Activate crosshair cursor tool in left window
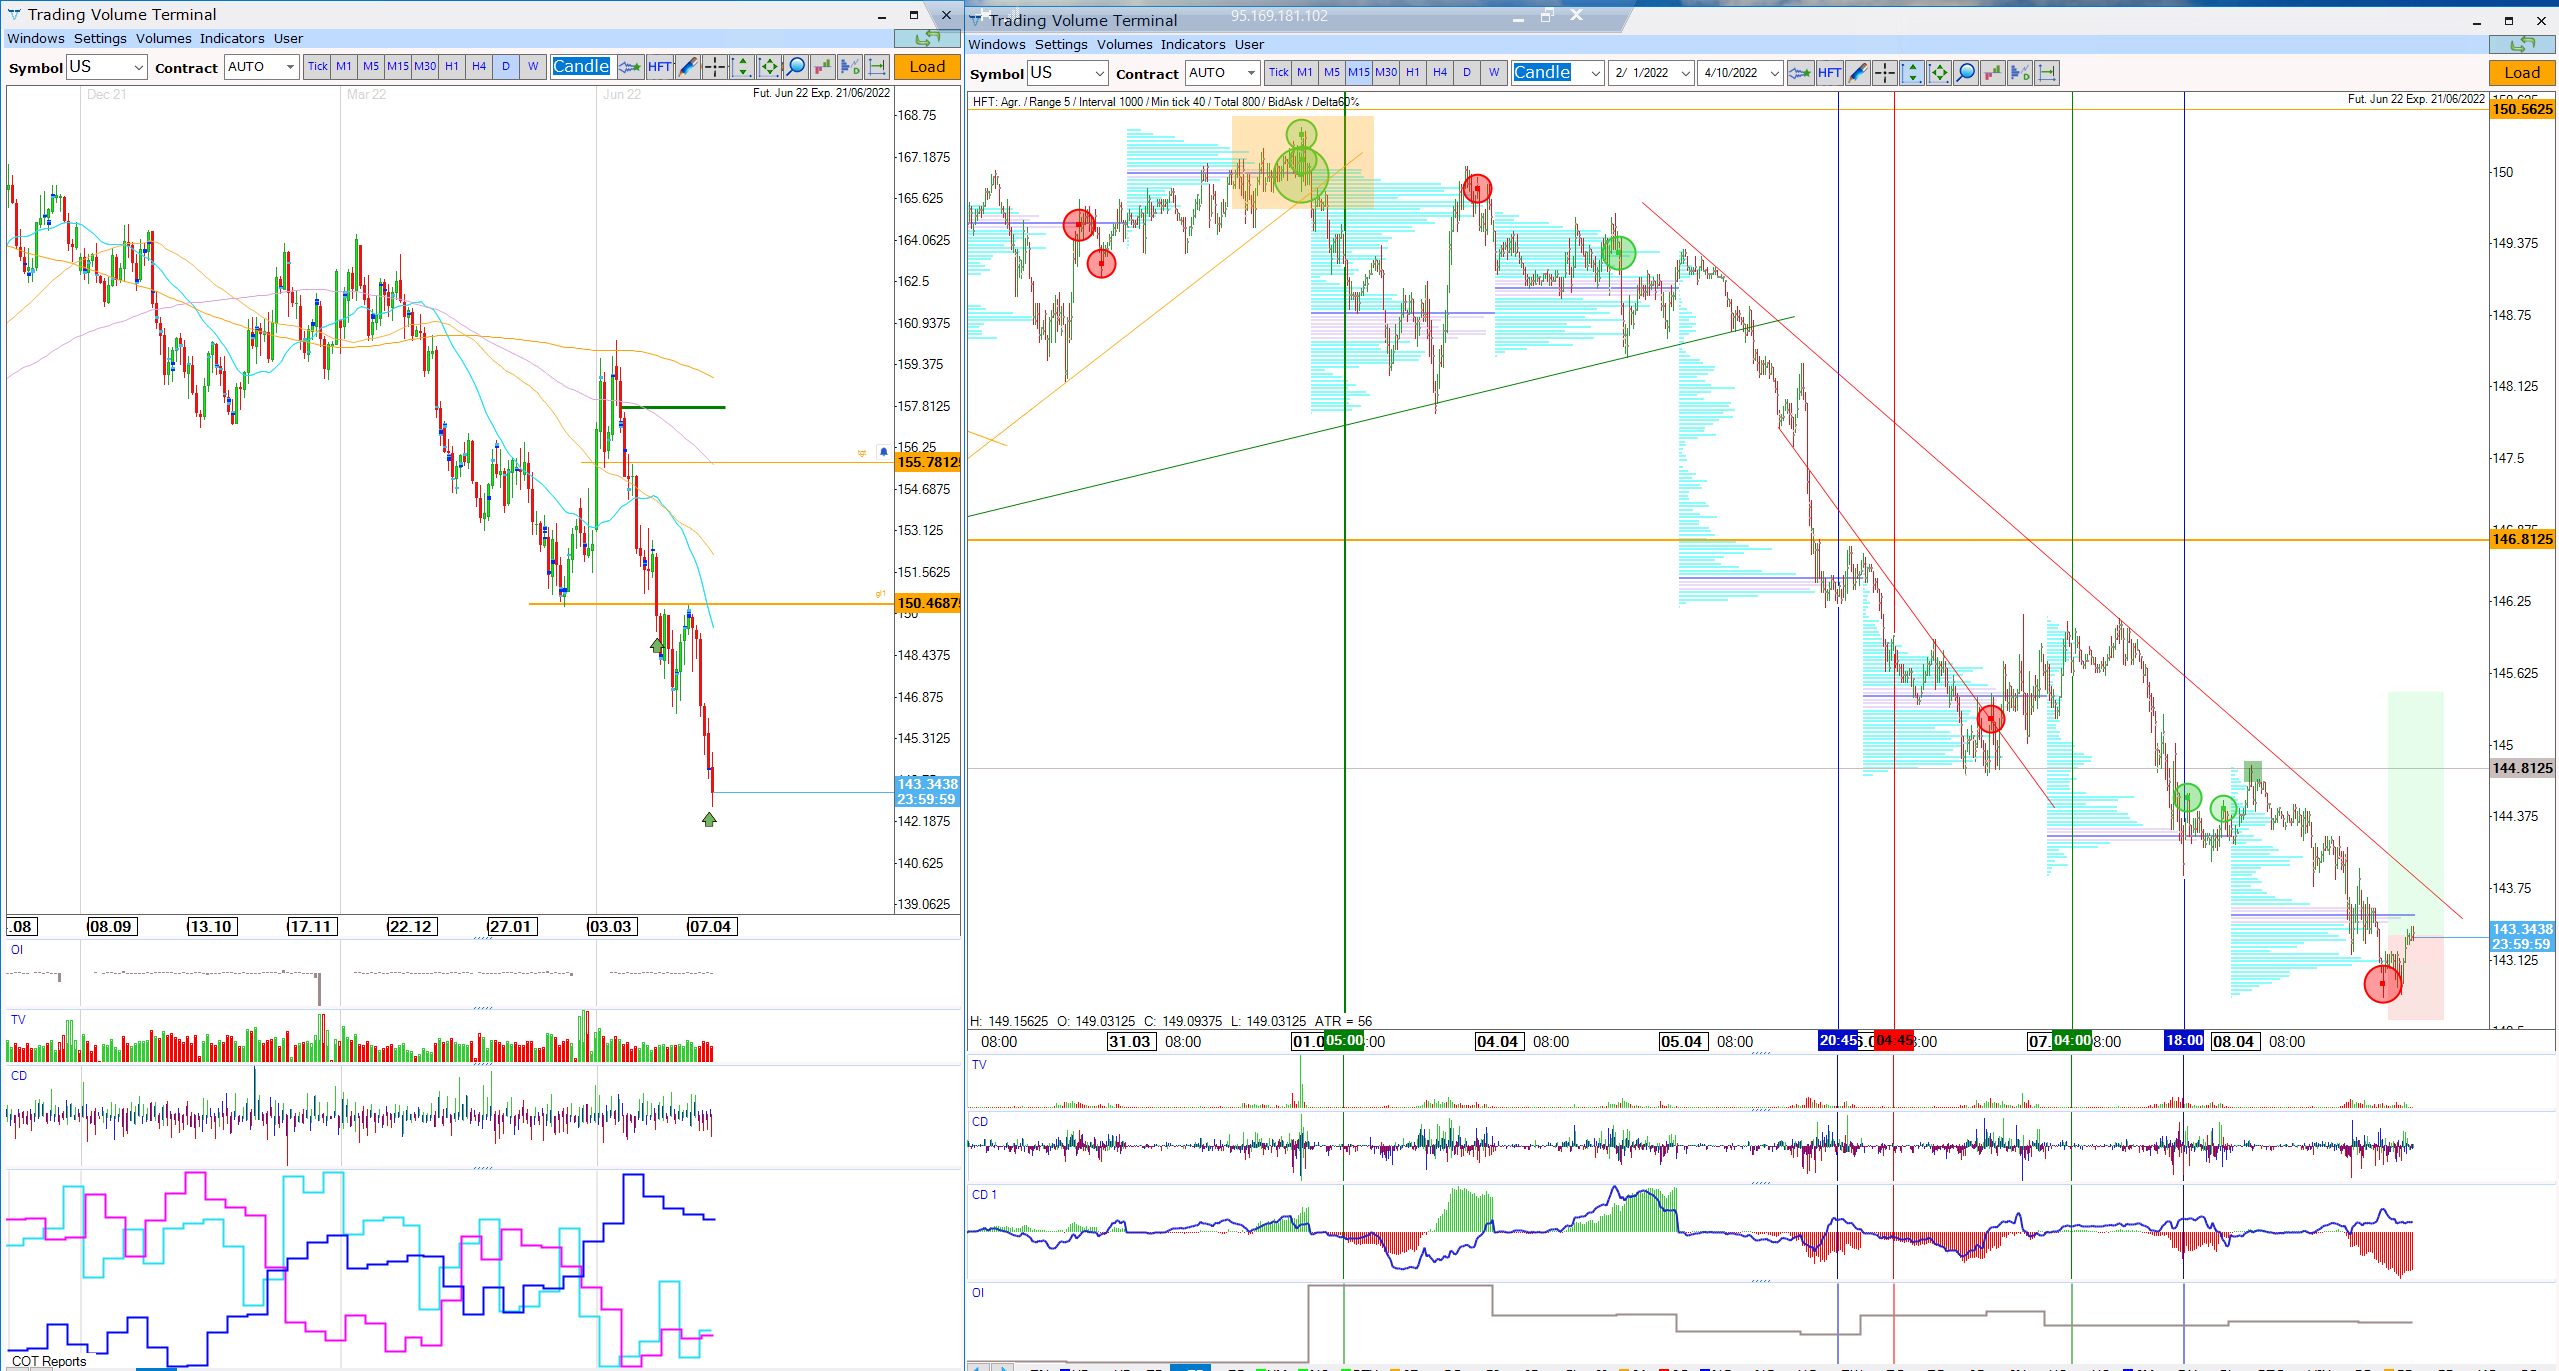 pyautogui.click(x=715, y=67)
